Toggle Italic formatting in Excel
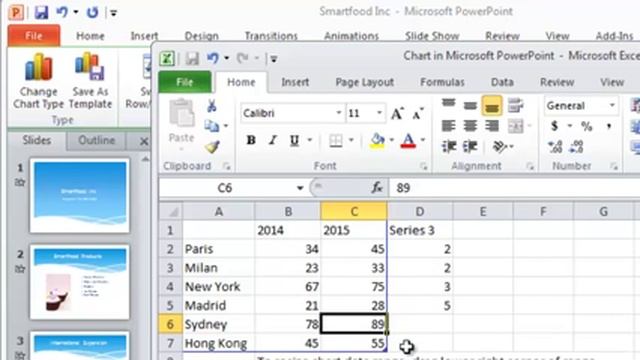The width and height of the screenshot is (640, 360). pyautogui.click(x=273, y=140)
